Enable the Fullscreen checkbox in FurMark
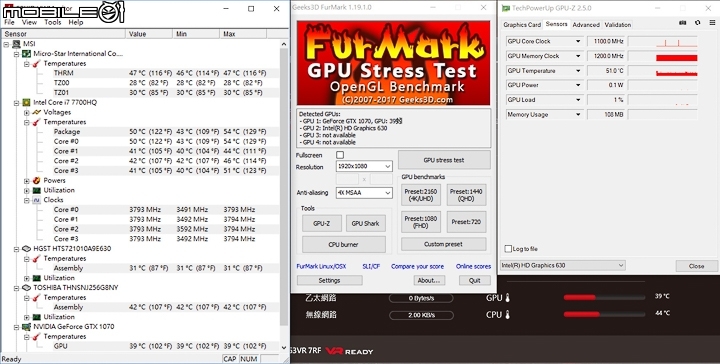The image size is (720, 364). point(340,155)
